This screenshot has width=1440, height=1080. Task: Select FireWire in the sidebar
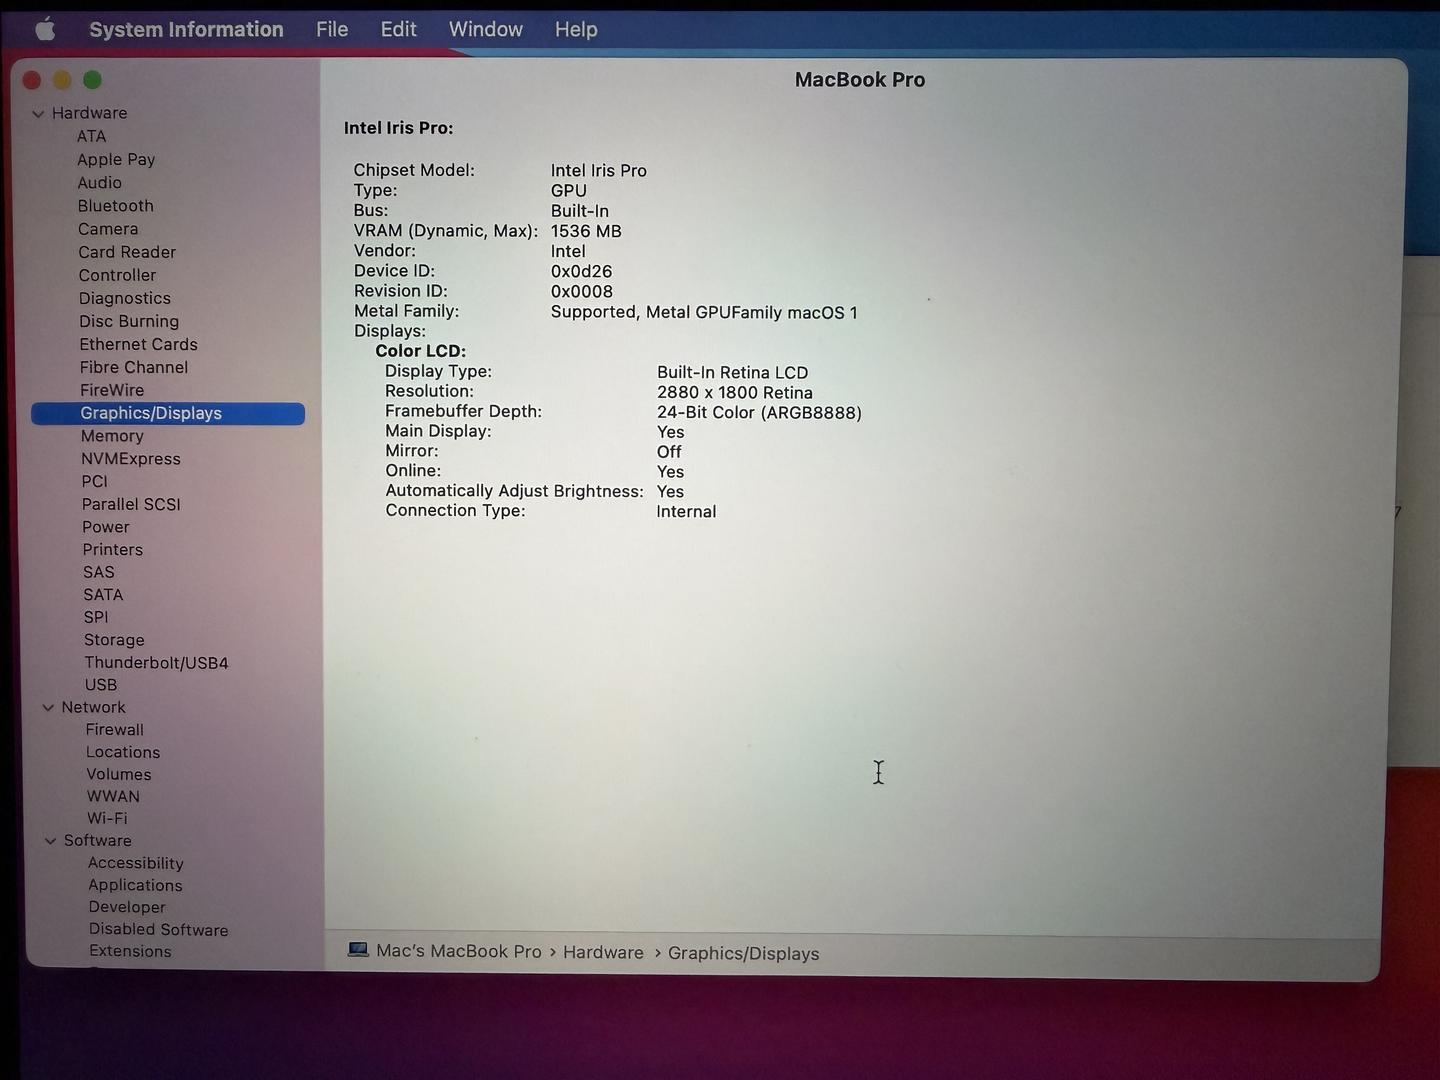[x=112, y=390]
